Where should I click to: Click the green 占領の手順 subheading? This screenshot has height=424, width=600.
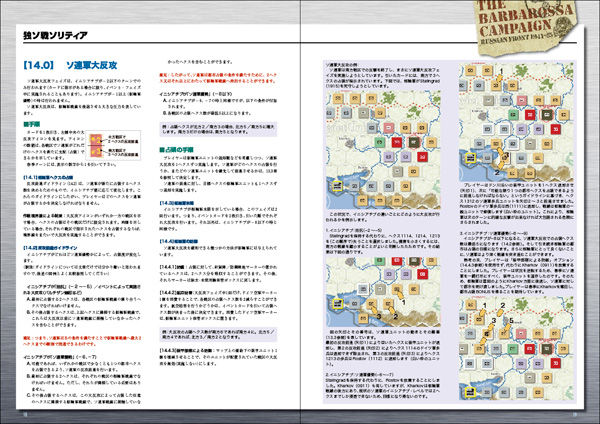(x=176, y=150)
